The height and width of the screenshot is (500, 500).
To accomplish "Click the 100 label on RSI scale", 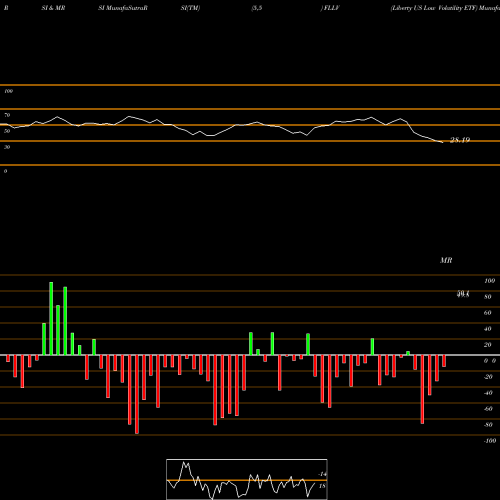I will (x=8, y=91).
